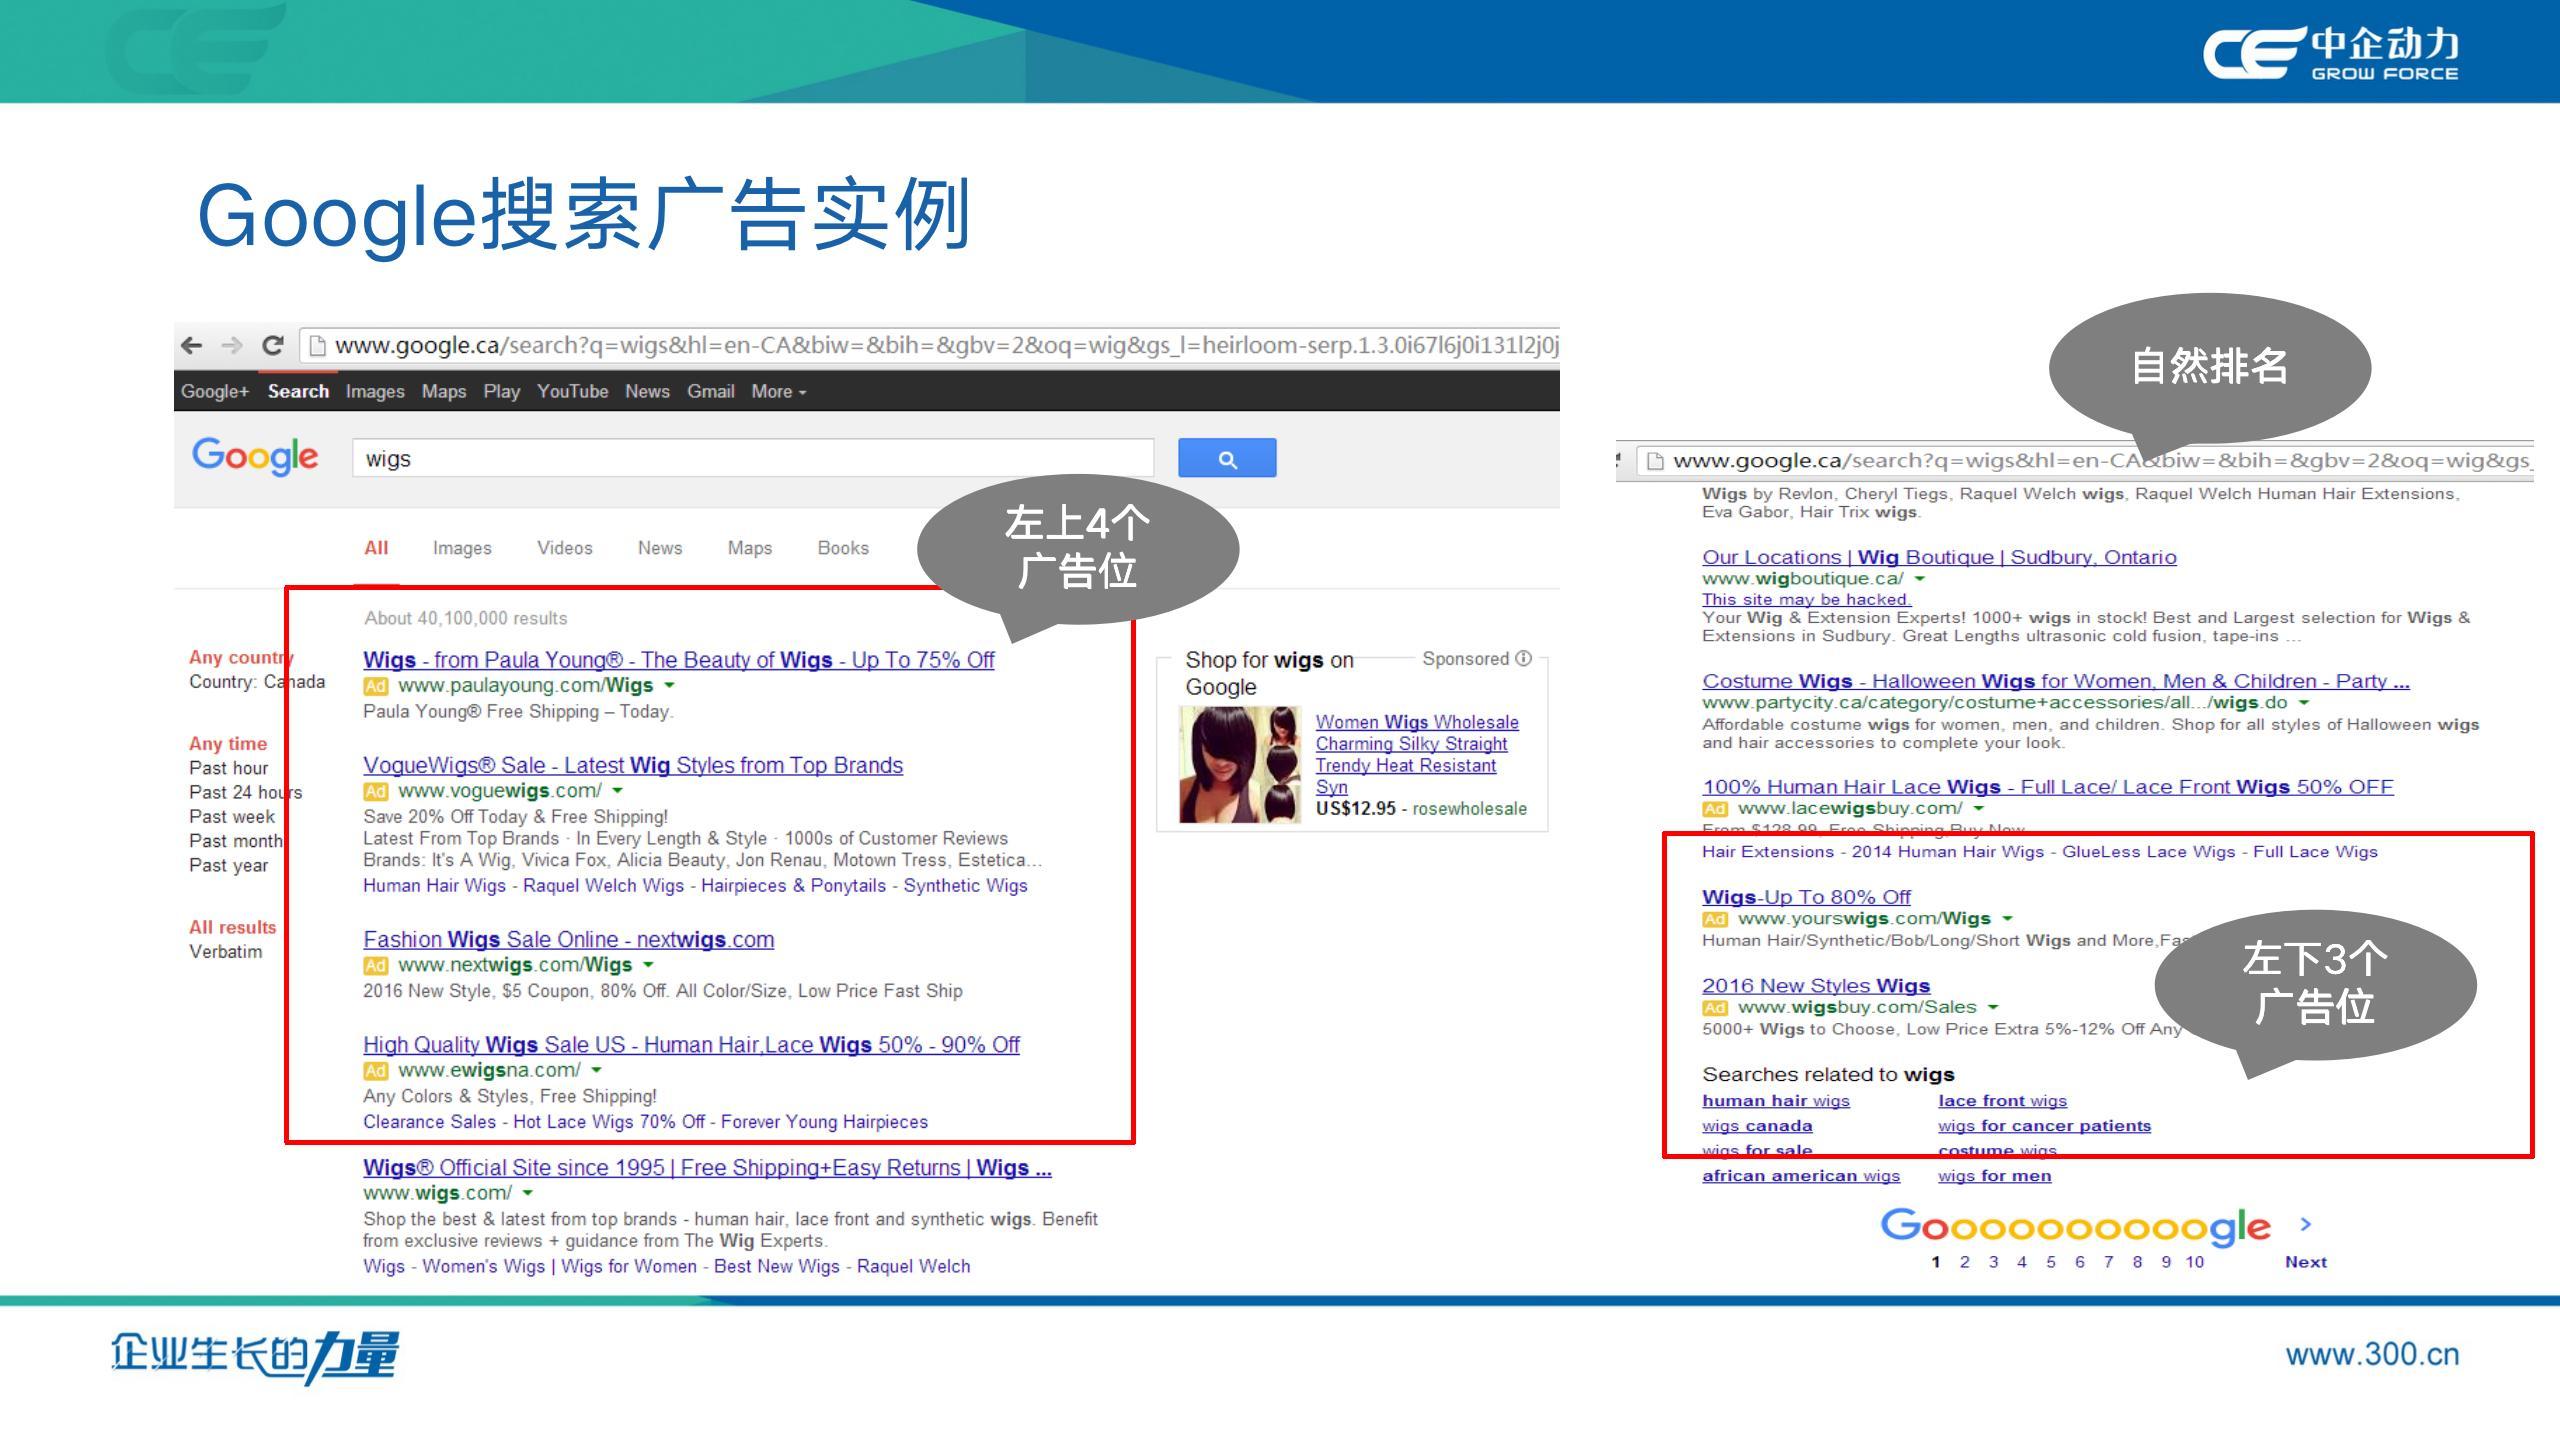Expand arrow next to www.wigboutique.ca
The image size is (2560, 1440).
pos(1920,579)
